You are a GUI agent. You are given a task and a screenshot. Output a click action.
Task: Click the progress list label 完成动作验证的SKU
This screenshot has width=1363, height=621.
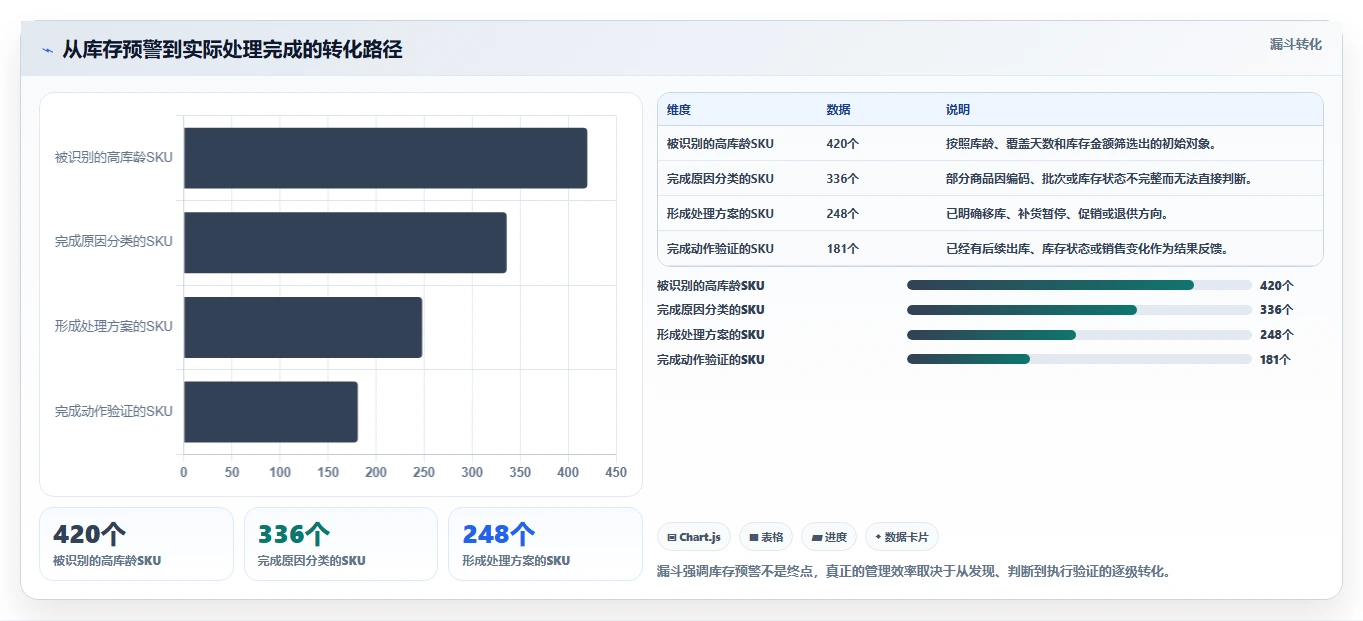[x=711, y=360]
